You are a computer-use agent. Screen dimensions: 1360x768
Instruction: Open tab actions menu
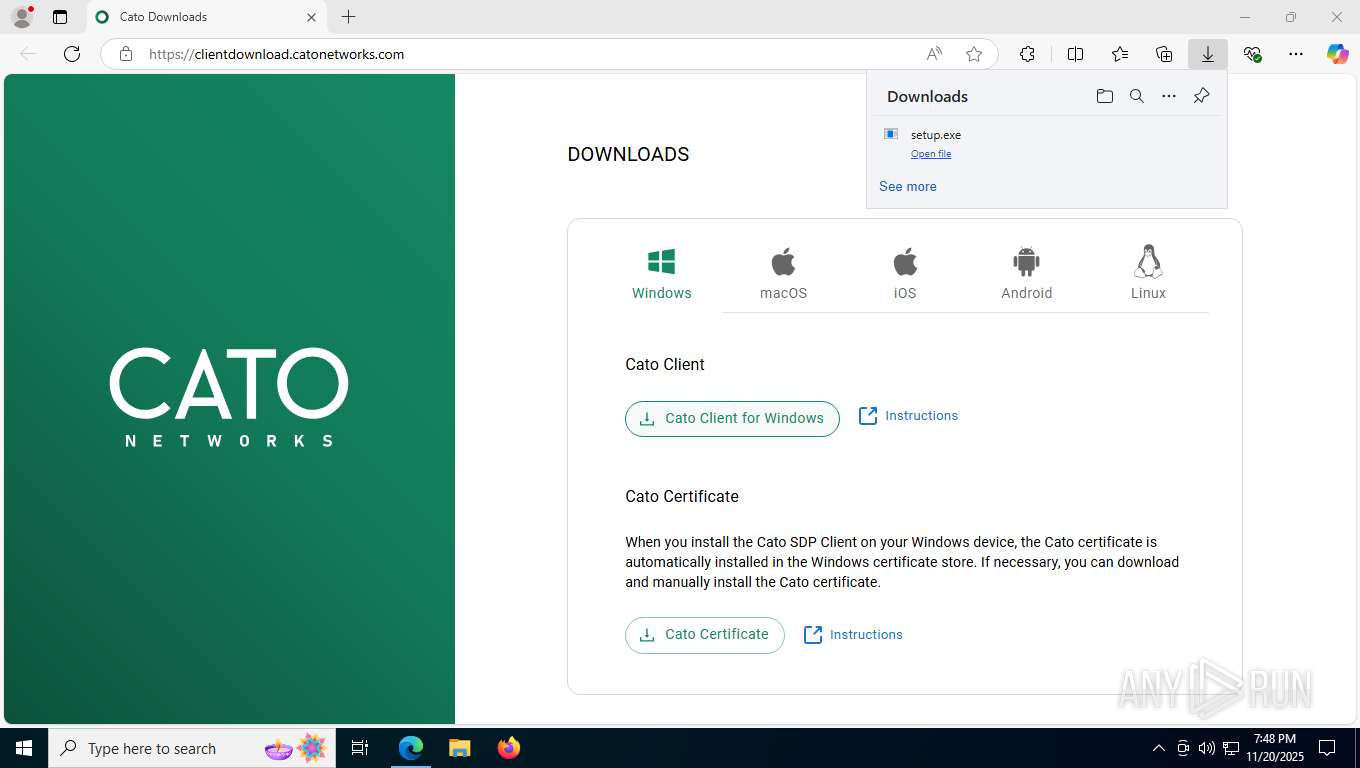(x=60, y=17)
